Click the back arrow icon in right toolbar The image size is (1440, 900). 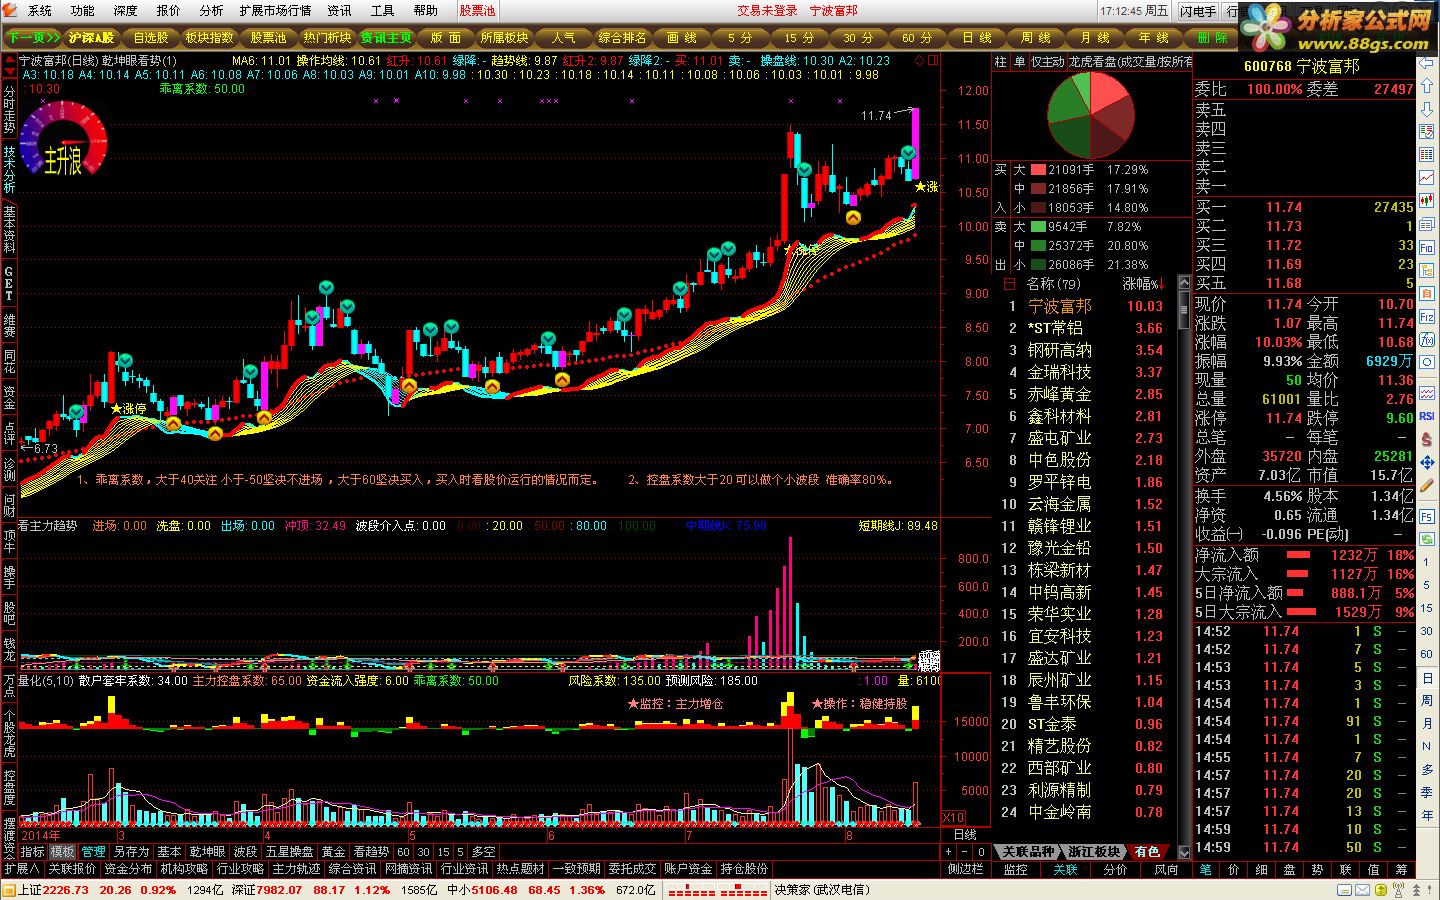pyautogui.click(x=1427, y=62)
